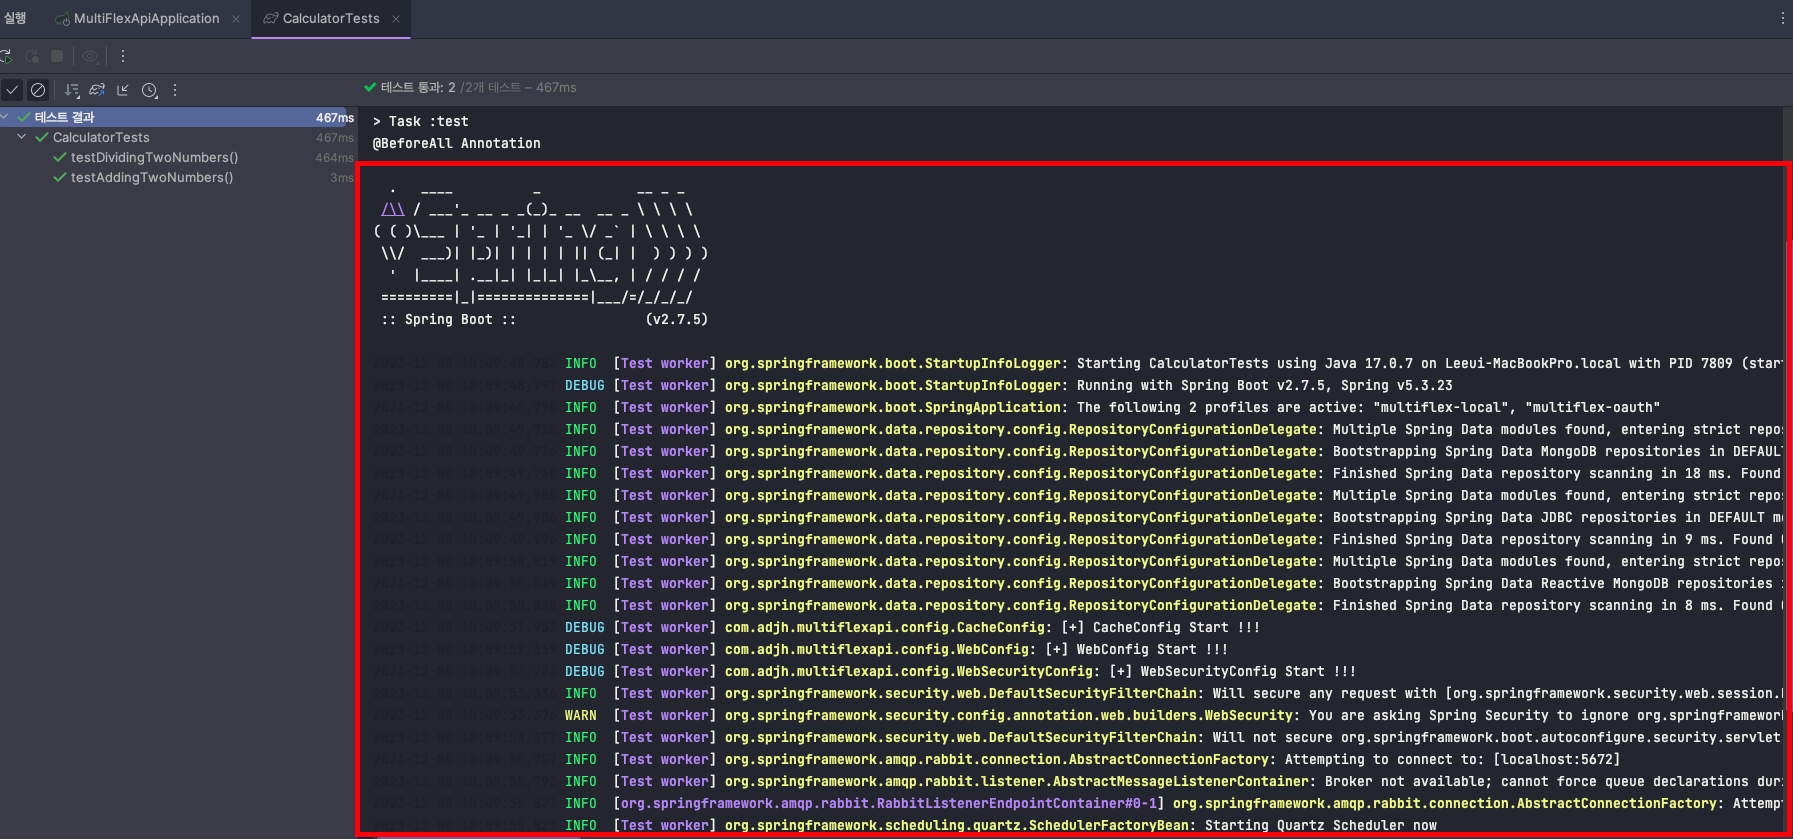Screen dimensions: 1793x839
Task: Select testDividingTwoNumbers() test
Action: pyautogui.click(x=154, y=157)
